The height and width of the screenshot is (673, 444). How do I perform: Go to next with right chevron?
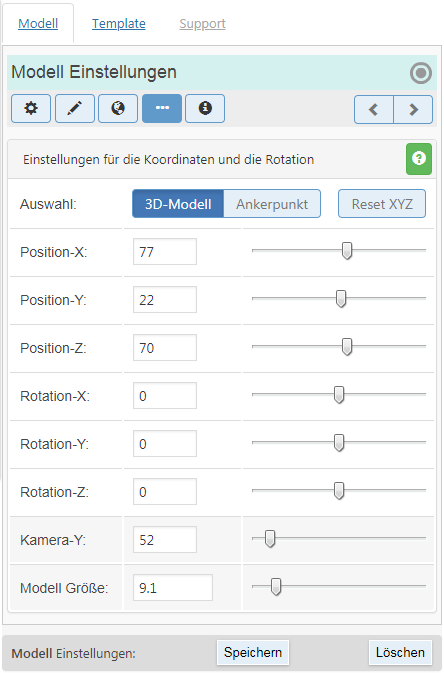point(413,110)
